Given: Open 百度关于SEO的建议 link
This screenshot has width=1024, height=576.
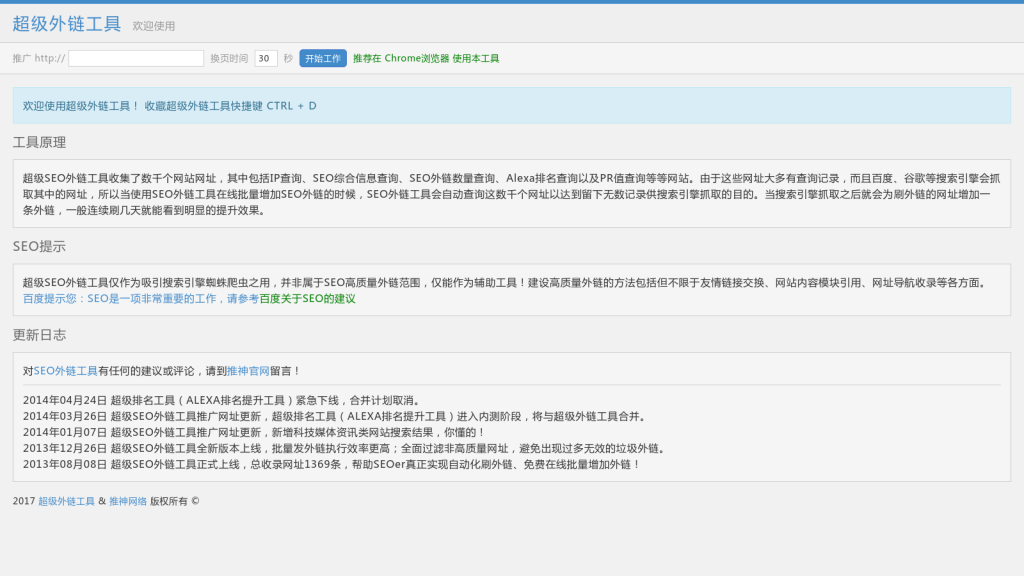Looking at the screenshot, I should pos(308,298).
